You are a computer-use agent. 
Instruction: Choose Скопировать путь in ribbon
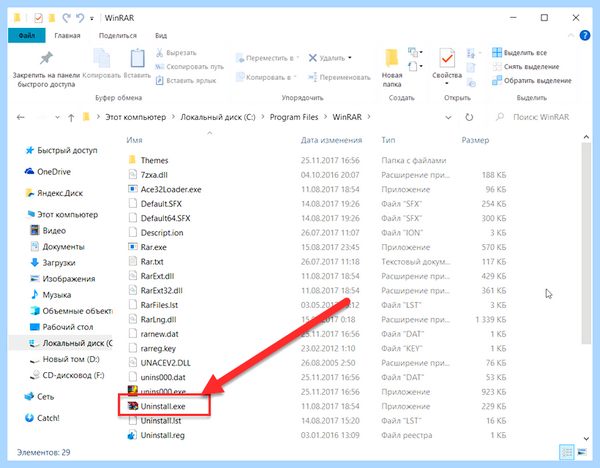[x=189, y=67]
